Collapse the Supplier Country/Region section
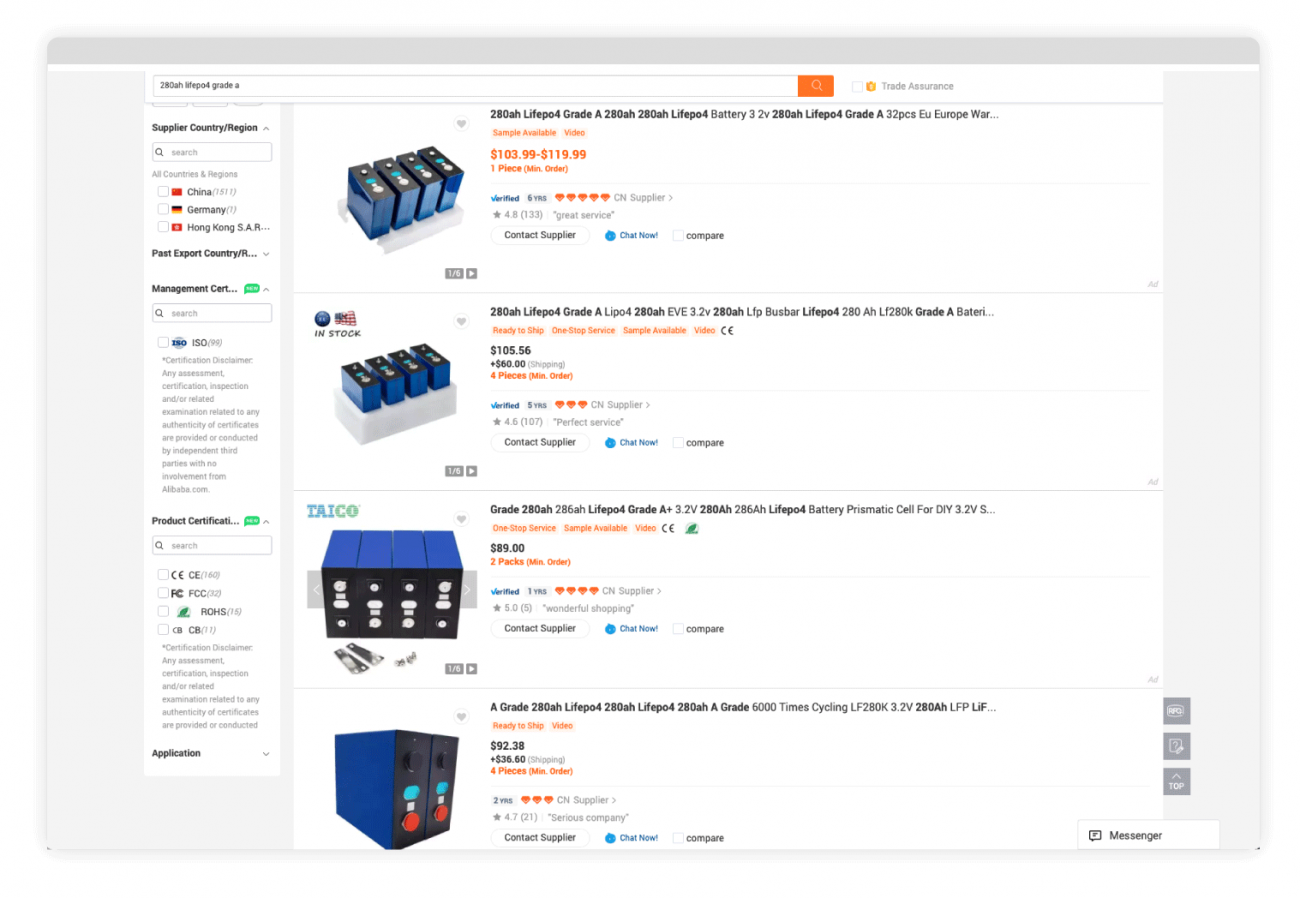Viewport: 1300px width, 898px height. coord(266,128)
